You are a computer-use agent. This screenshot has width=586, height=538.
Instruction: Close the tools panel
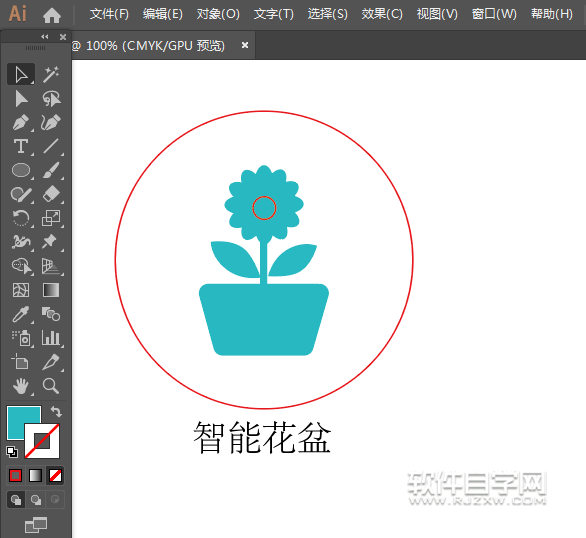(x=63, y=37)
